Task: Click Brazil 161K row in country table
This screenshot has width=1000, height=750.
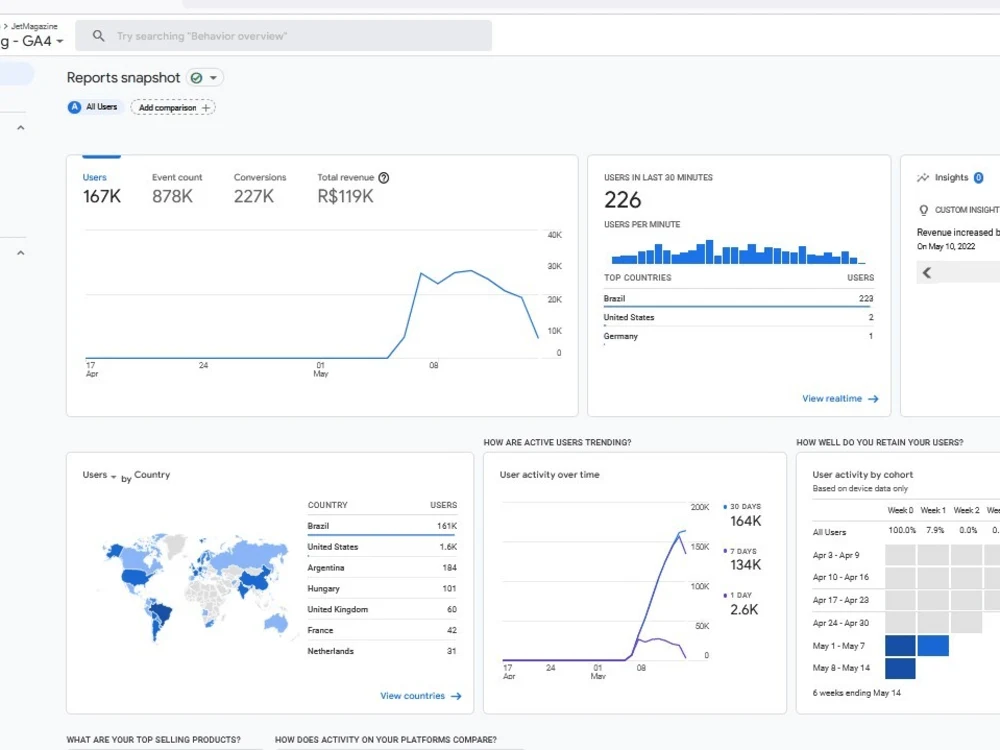Action: (382, 526)
